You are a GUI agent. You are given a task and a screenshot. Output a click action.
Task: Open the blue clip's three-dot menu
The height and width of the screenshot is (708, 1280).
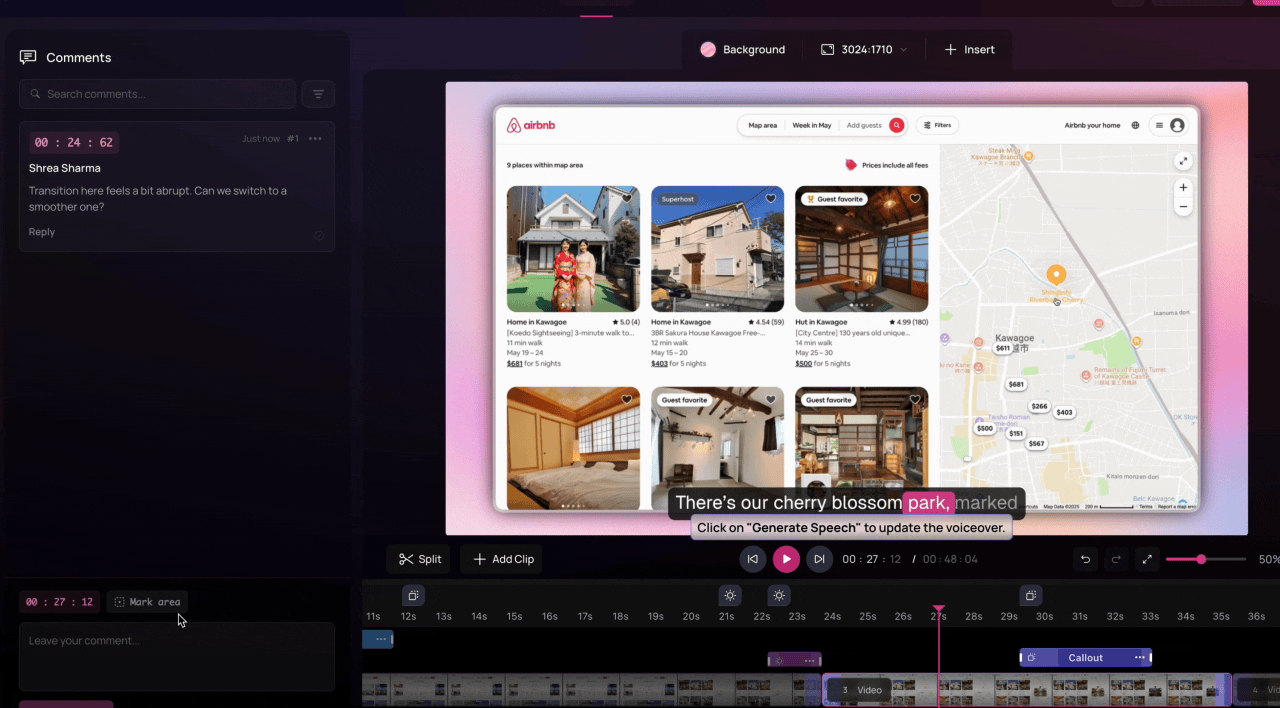[380, 638]
